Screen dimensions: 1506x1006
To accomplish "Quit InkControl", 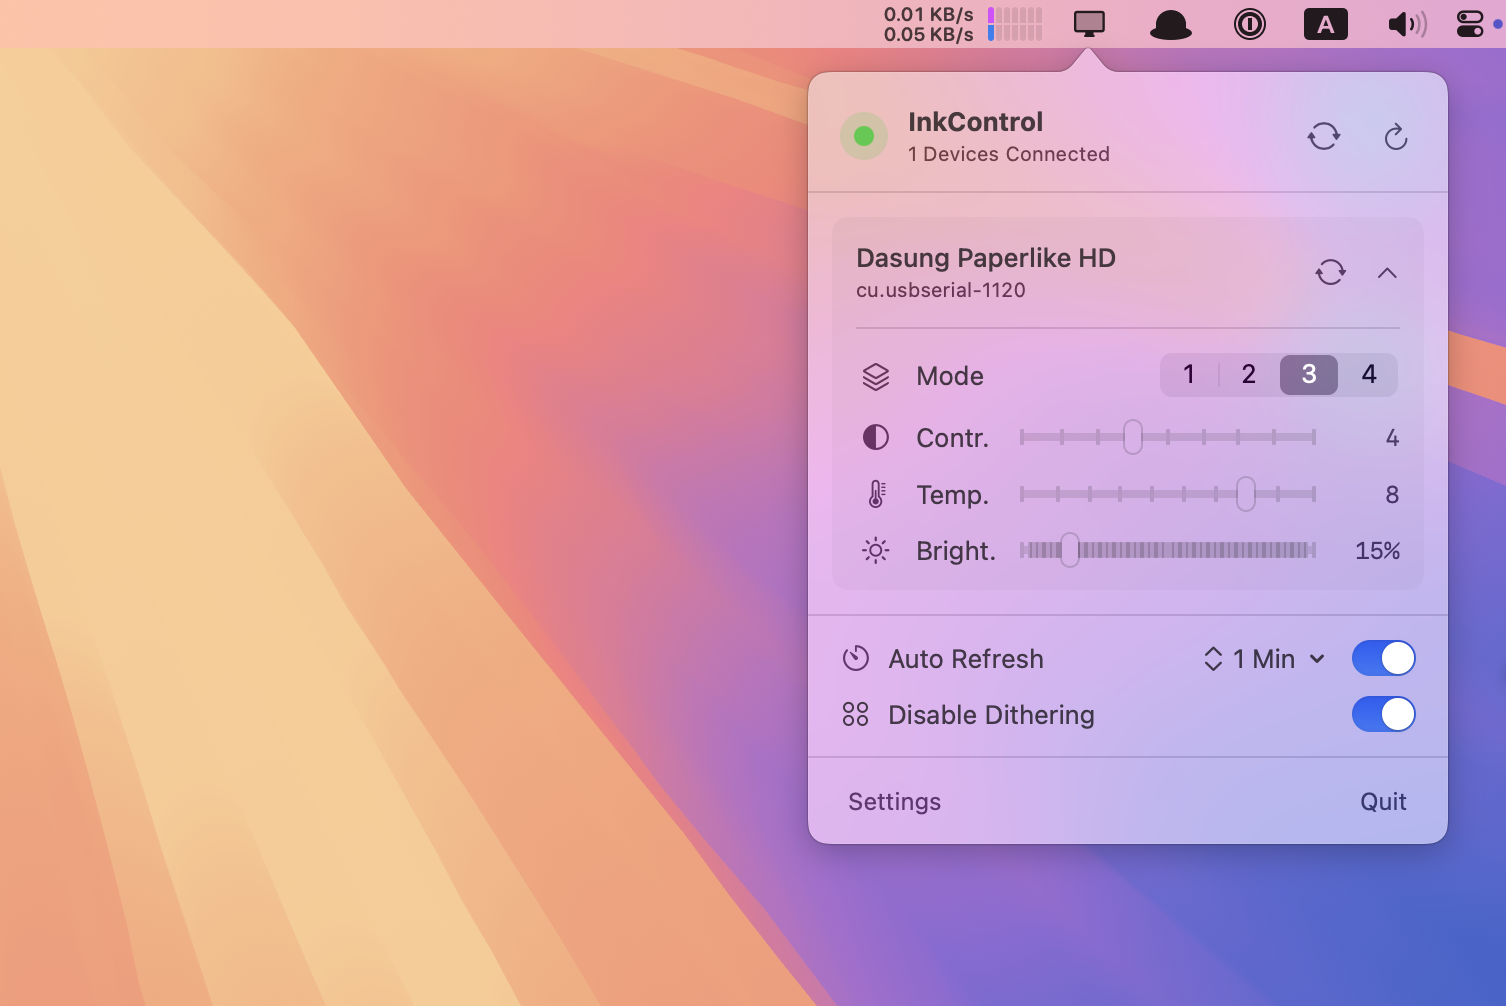I will click(1383, 802).
